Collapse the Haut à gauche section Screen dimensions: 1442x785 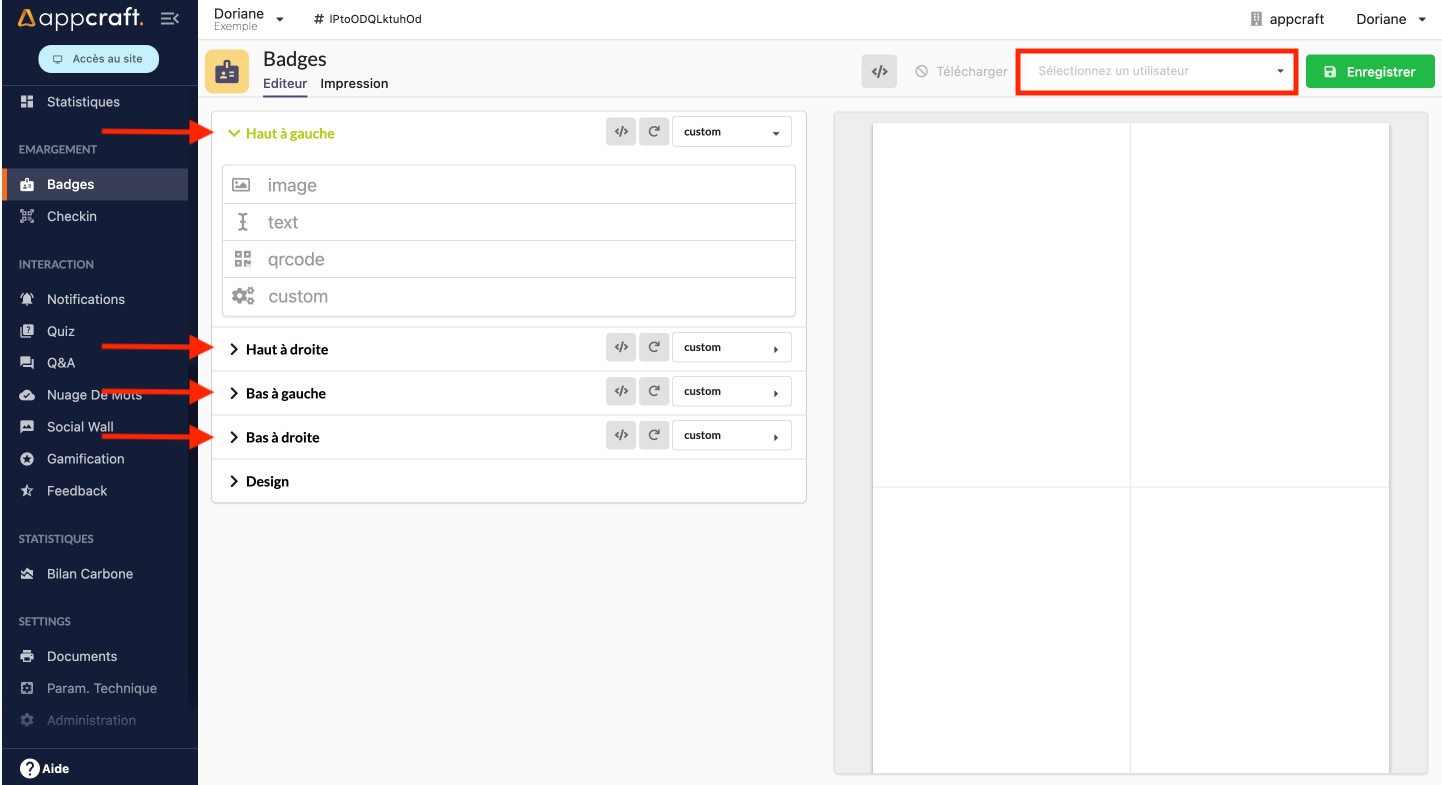(x=282, y=134)
